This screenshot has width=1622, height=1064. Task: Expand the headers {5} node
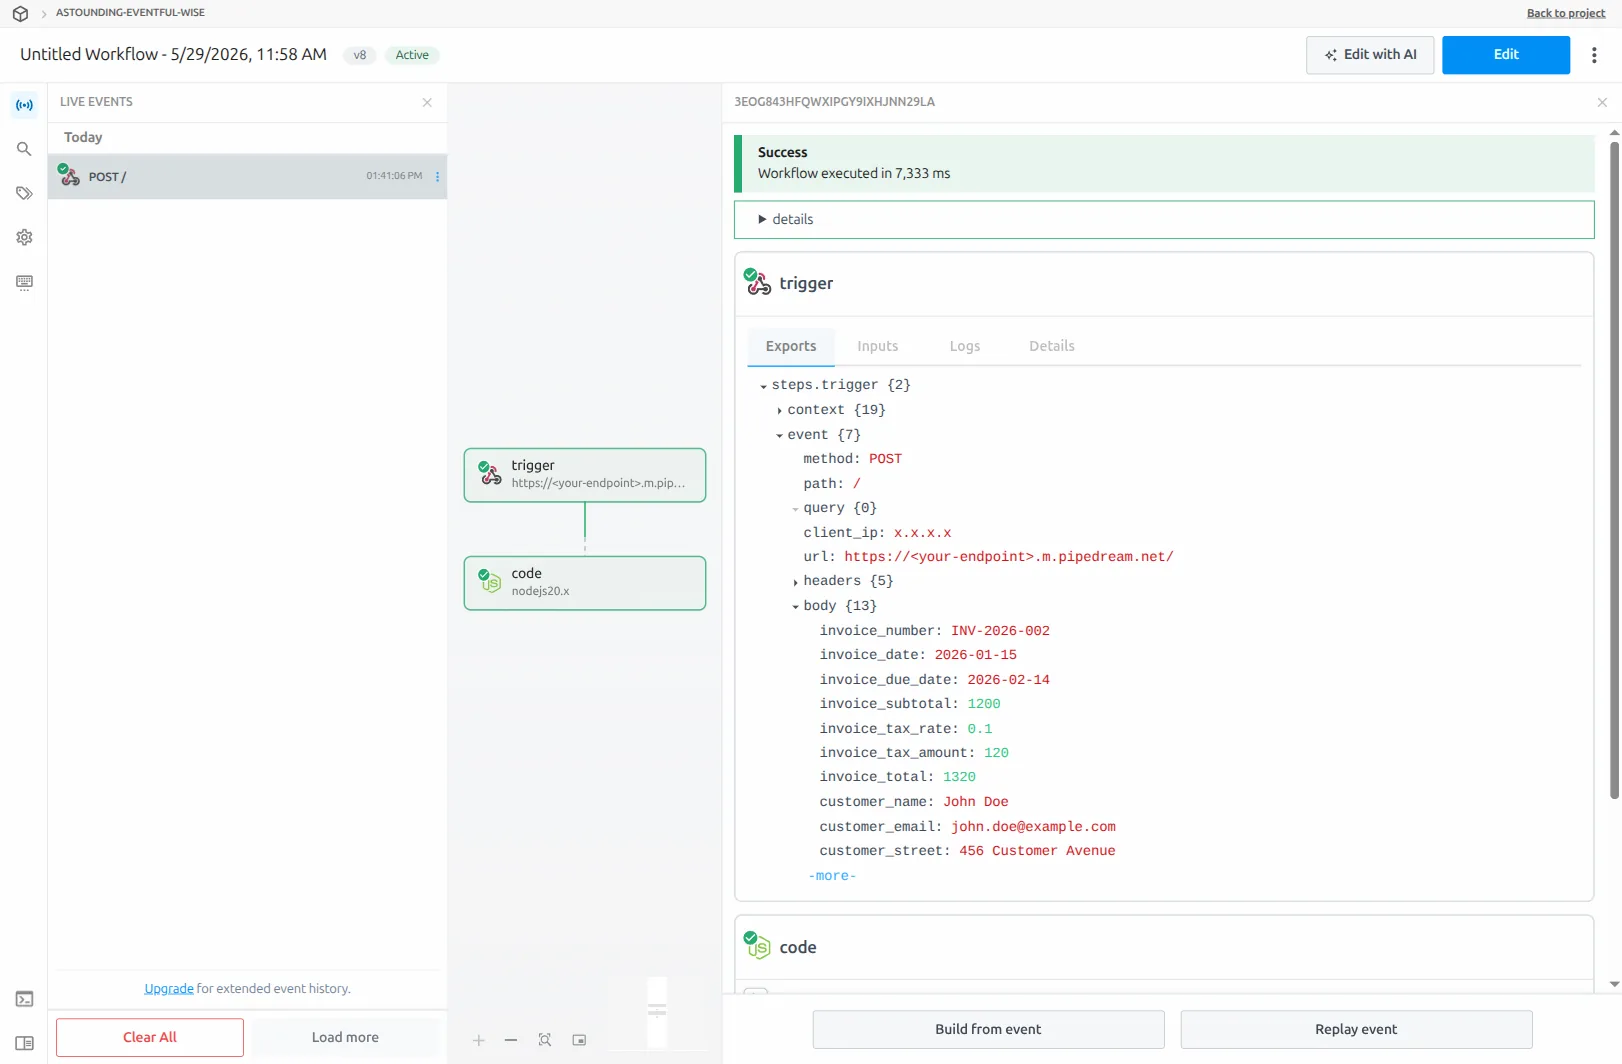point(795,582)
